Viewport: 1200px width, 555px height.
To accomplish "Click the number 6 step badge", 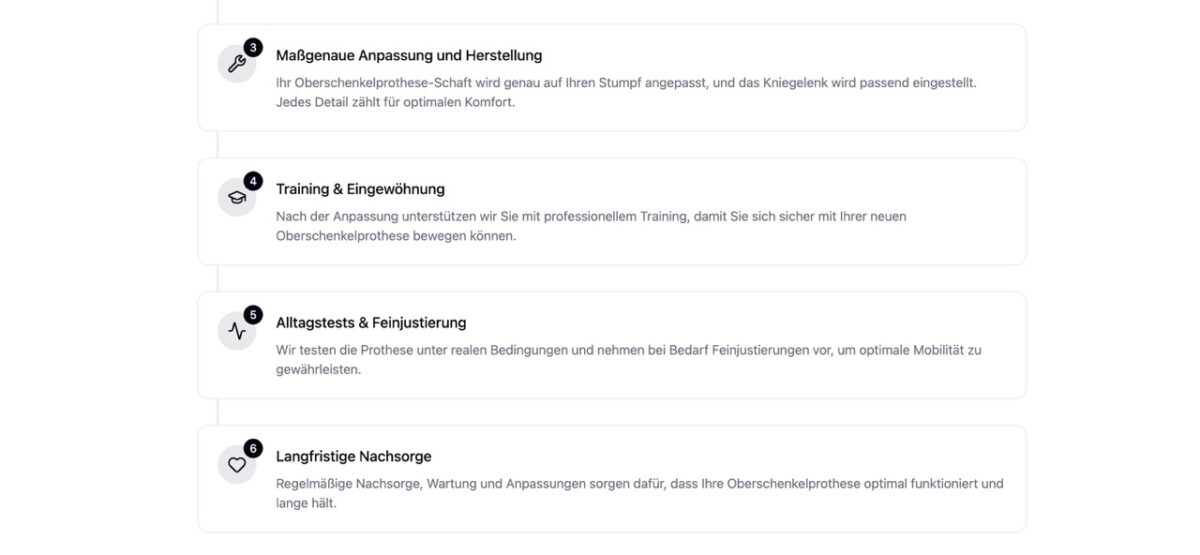I will [252, 448].
